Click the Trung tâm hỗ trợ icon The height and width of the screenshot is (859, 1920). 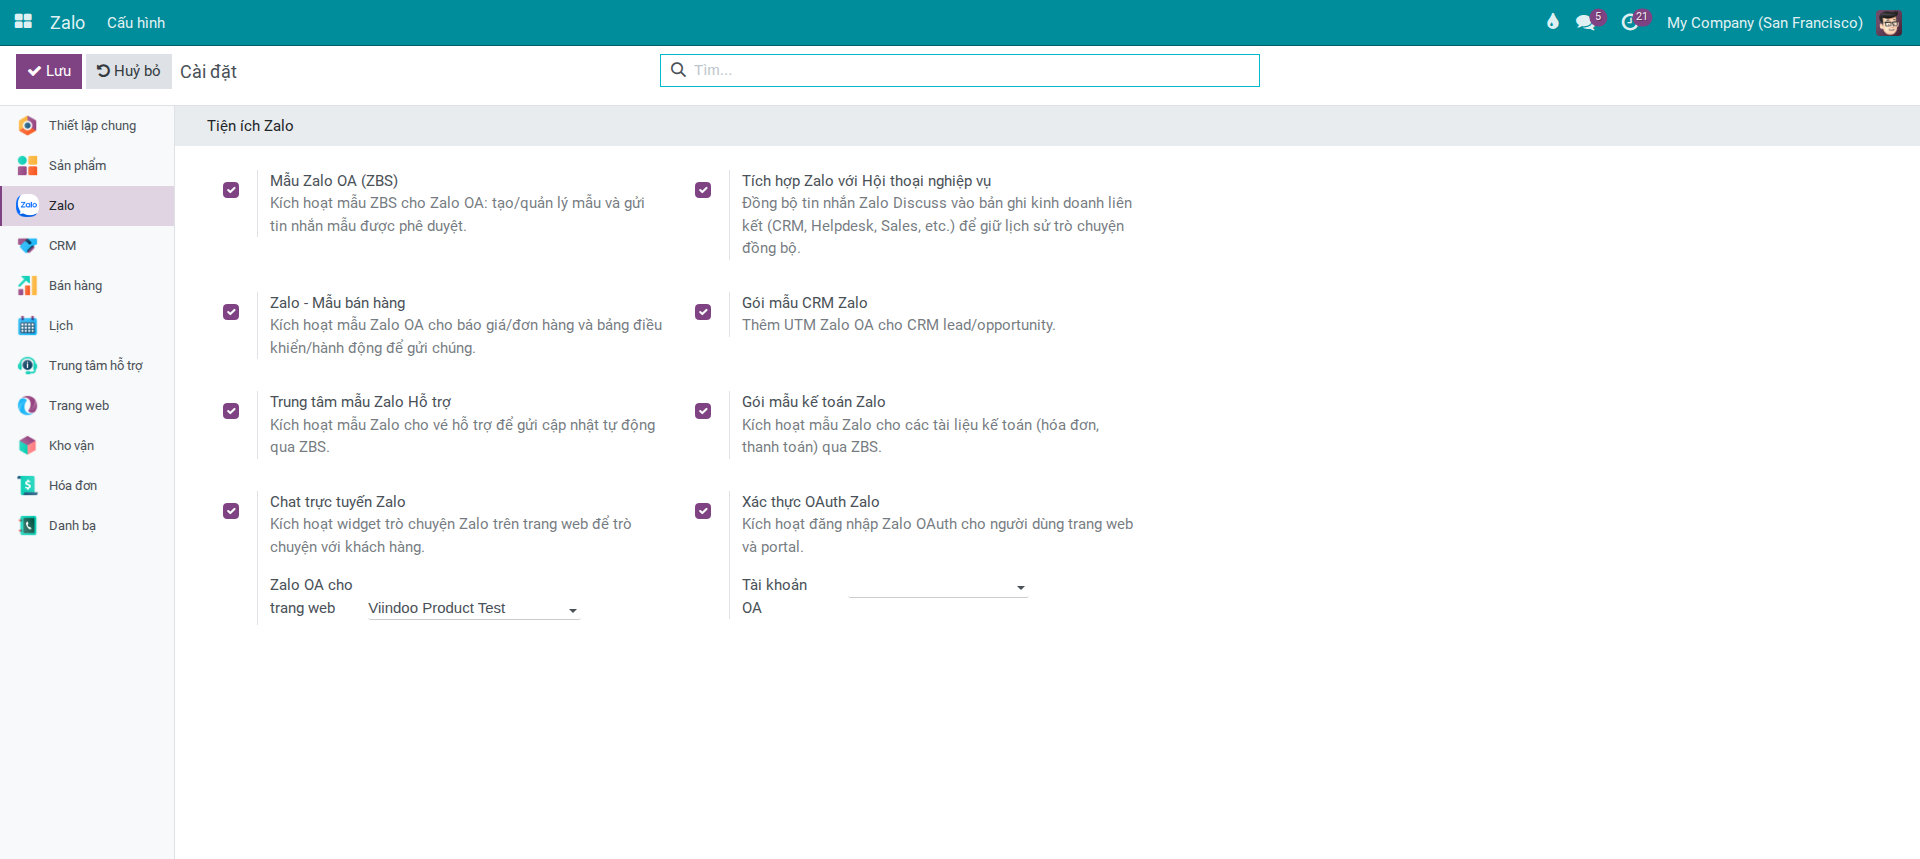click(28, 366)
